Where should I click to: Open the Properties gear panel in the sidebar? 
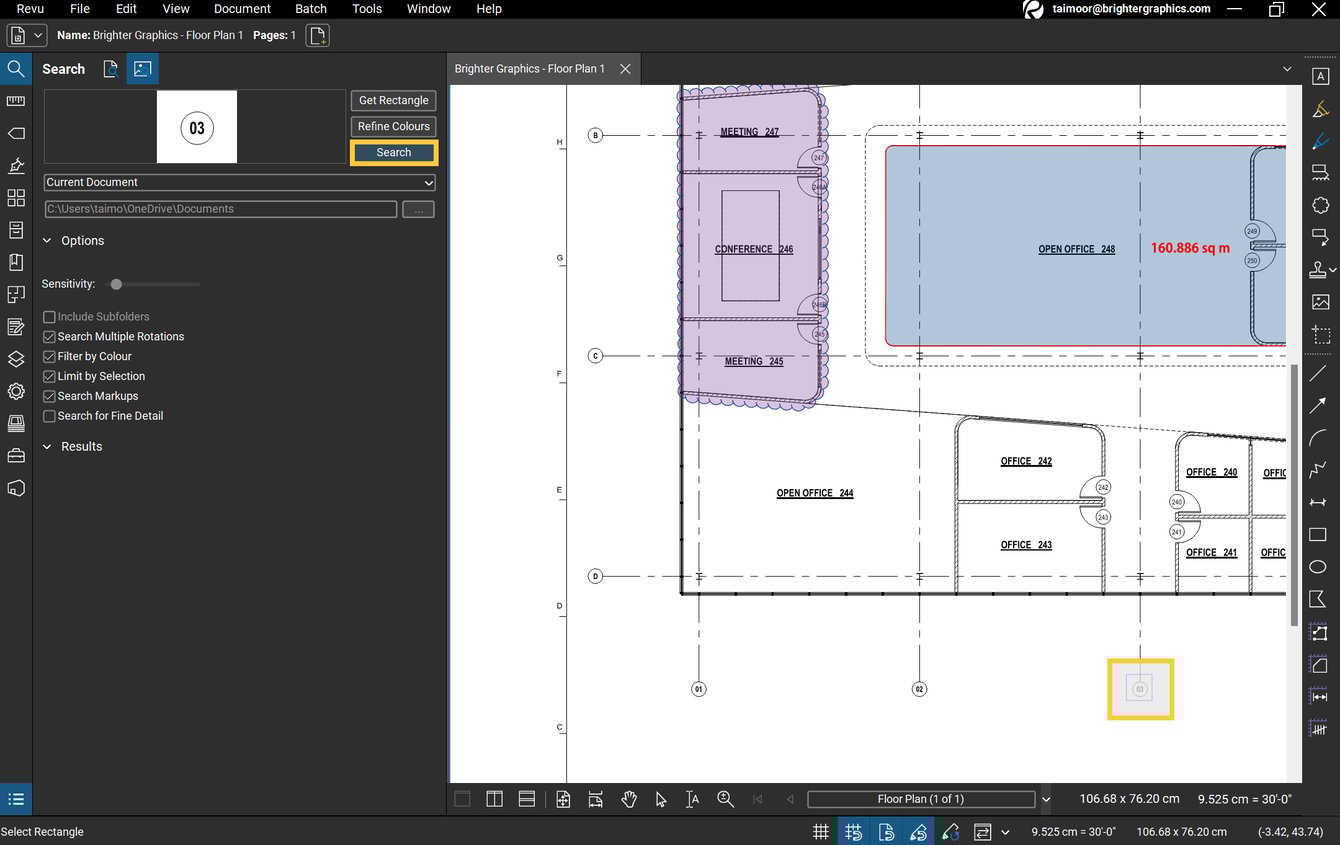pos(16,391)
